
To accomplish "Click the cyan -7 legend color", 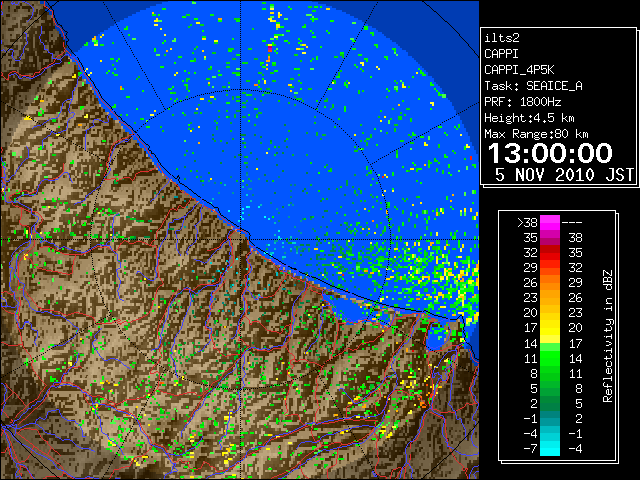I will click(550, 448).
